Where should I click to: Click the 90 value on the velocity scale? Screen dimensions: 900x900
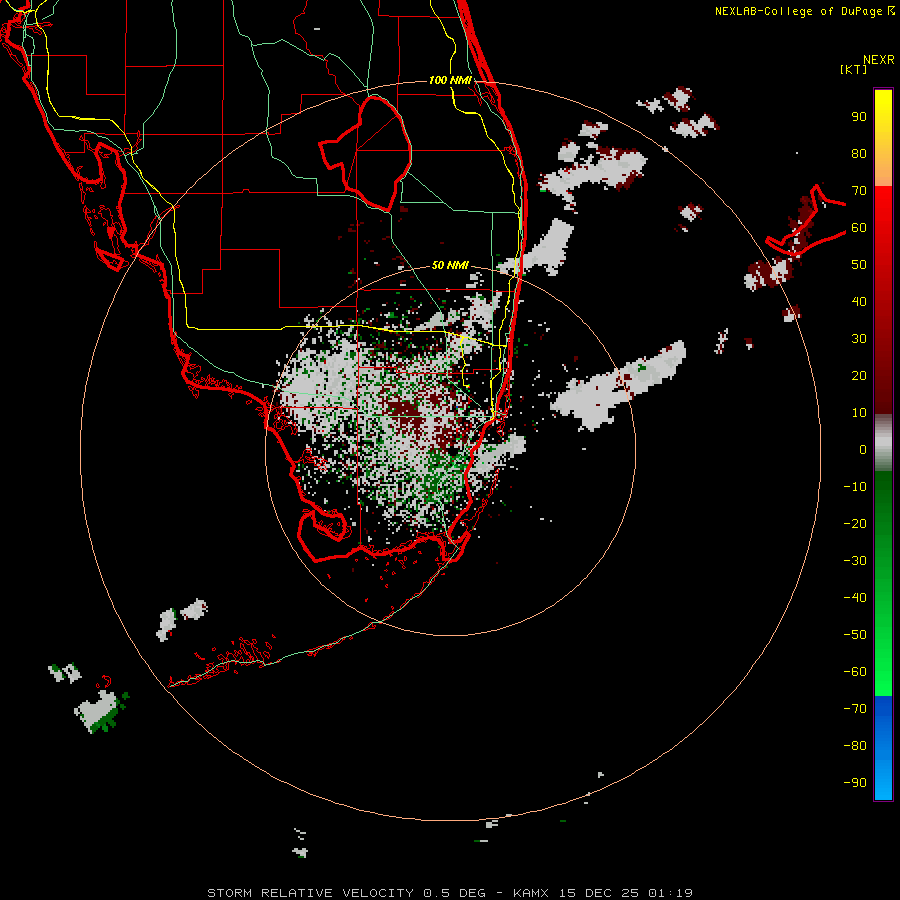point(859,117)
